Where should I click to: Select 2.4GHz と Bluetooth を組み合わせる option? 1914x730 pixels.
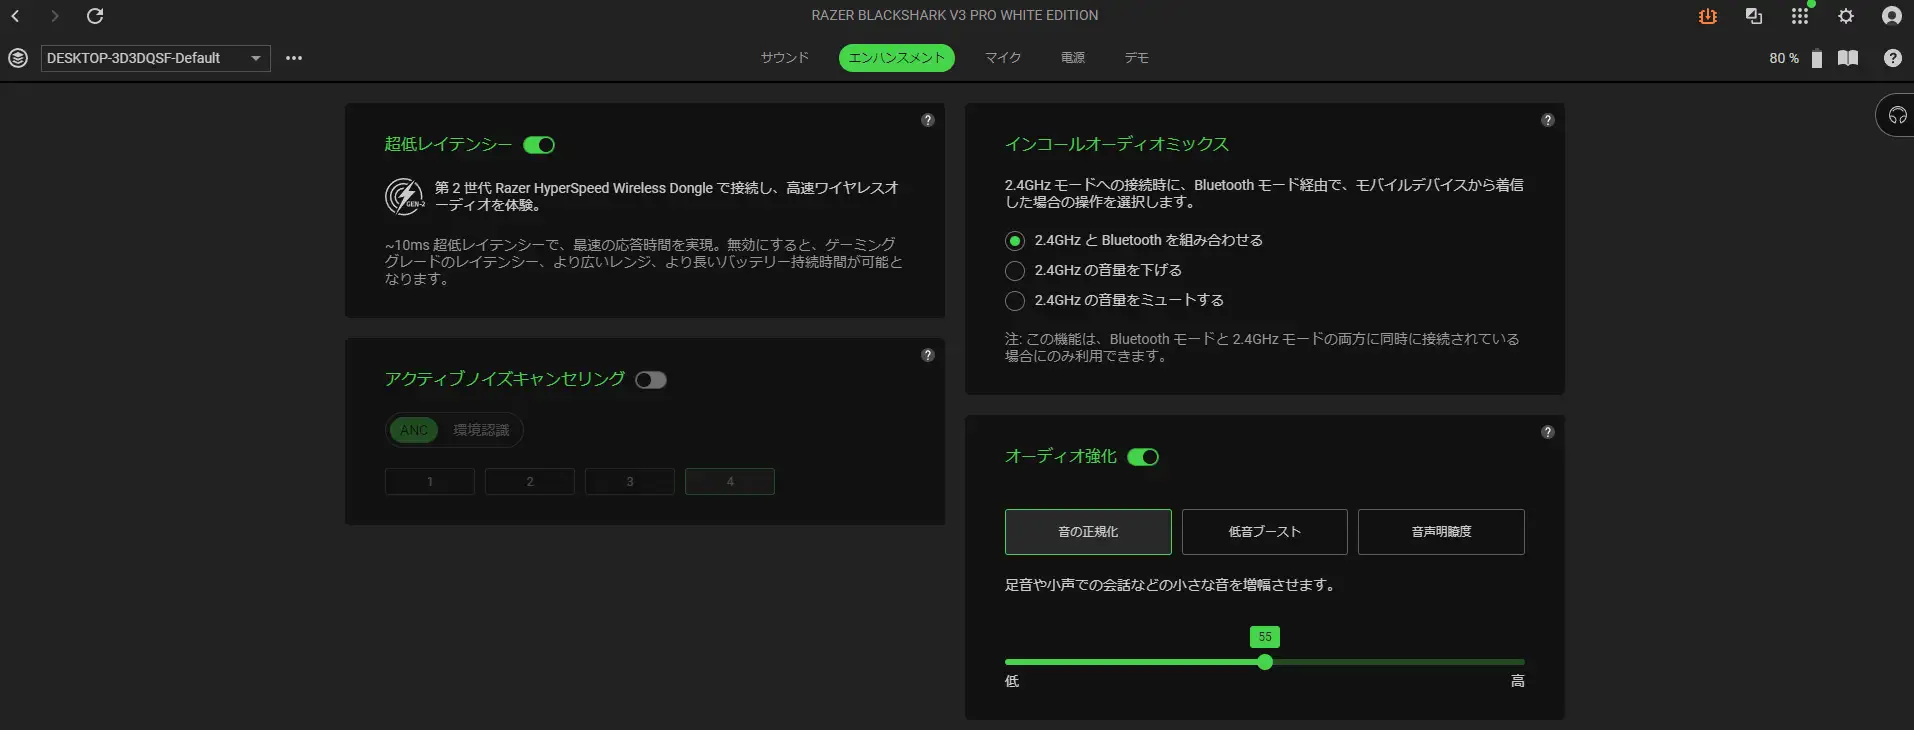click(1015, 241)
